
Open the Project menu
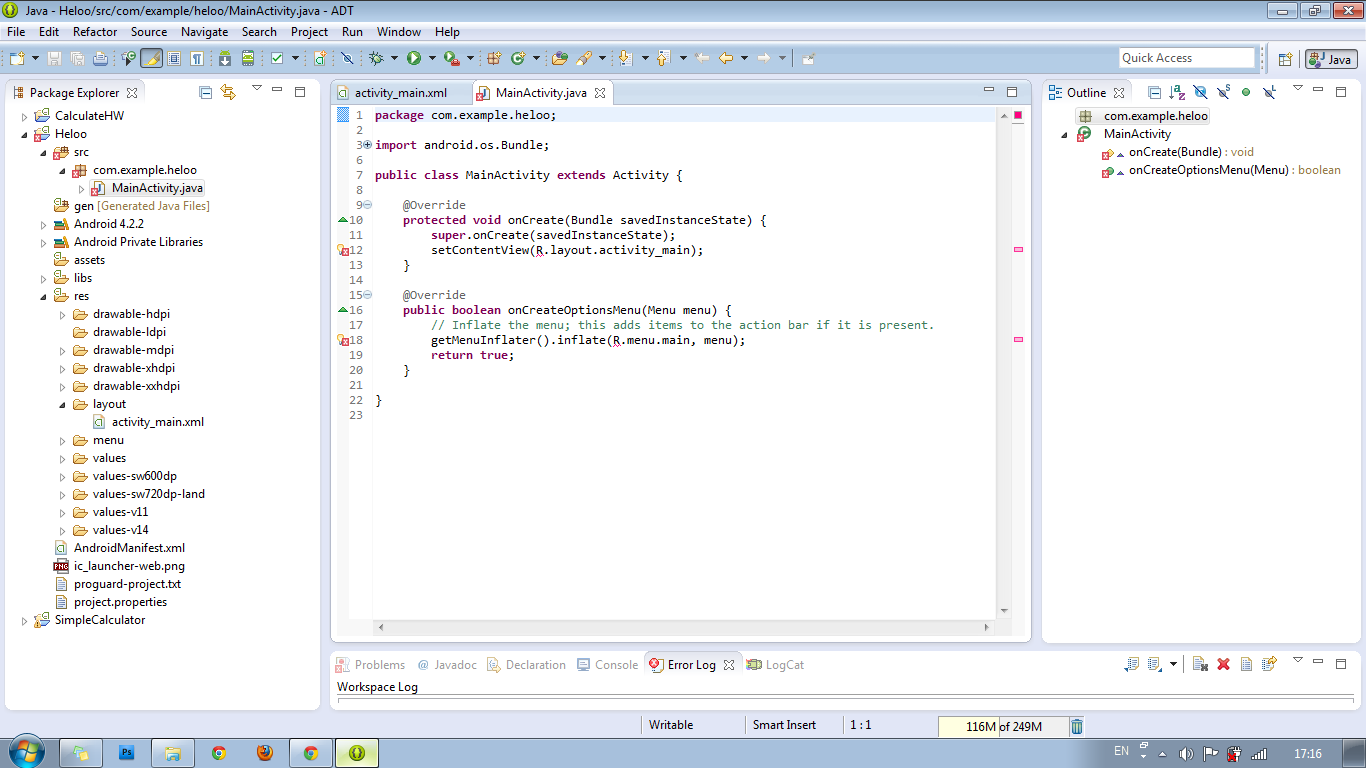(309, 32)
